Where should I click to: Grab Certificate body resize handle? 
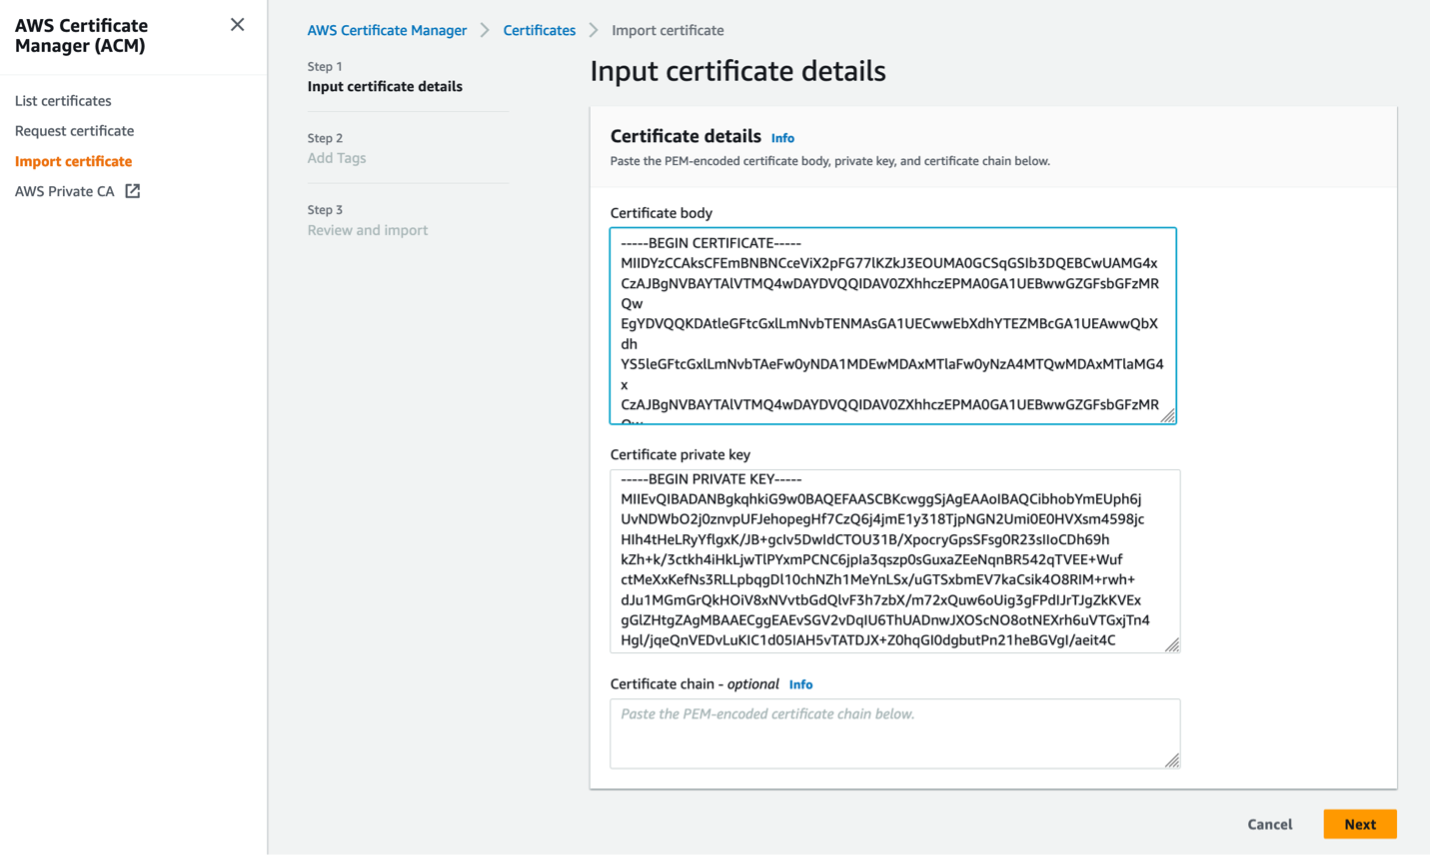pos(1168,416)
